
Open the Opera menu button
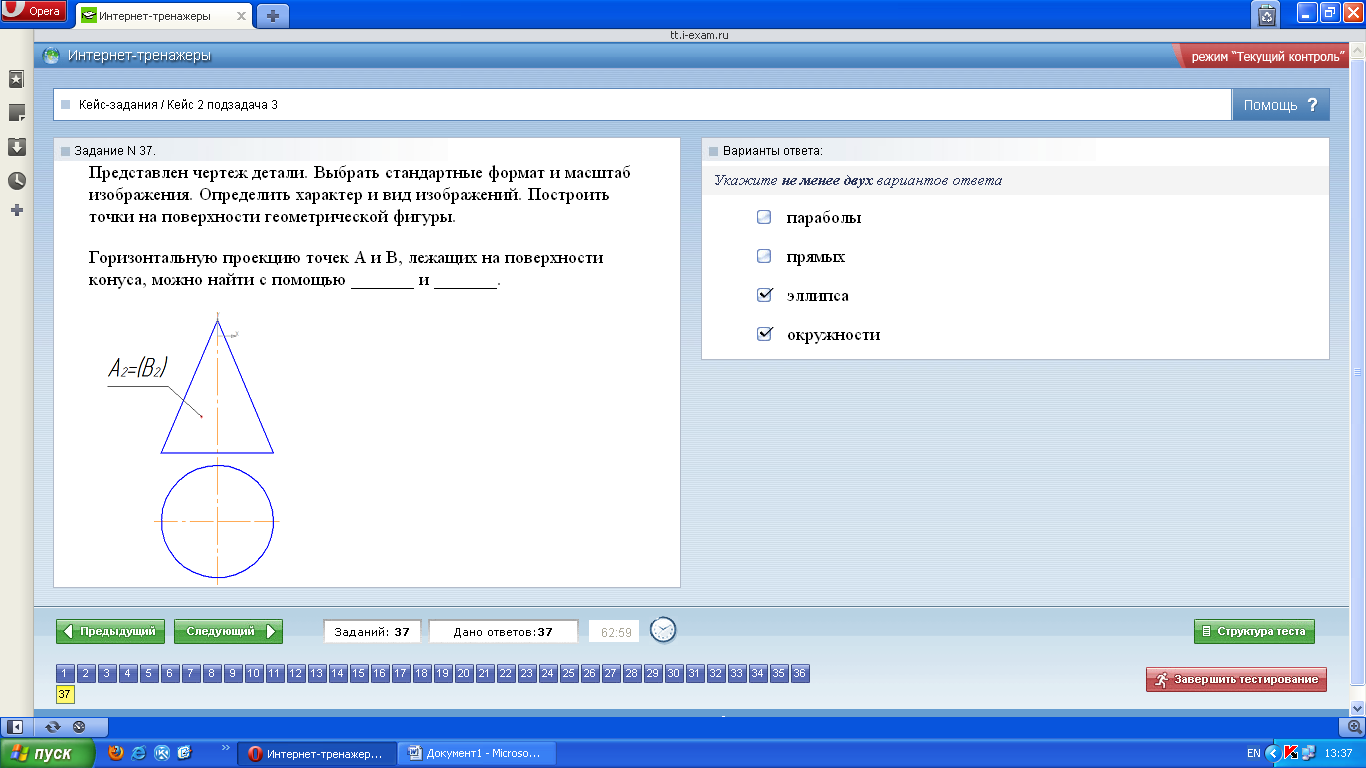34,11
